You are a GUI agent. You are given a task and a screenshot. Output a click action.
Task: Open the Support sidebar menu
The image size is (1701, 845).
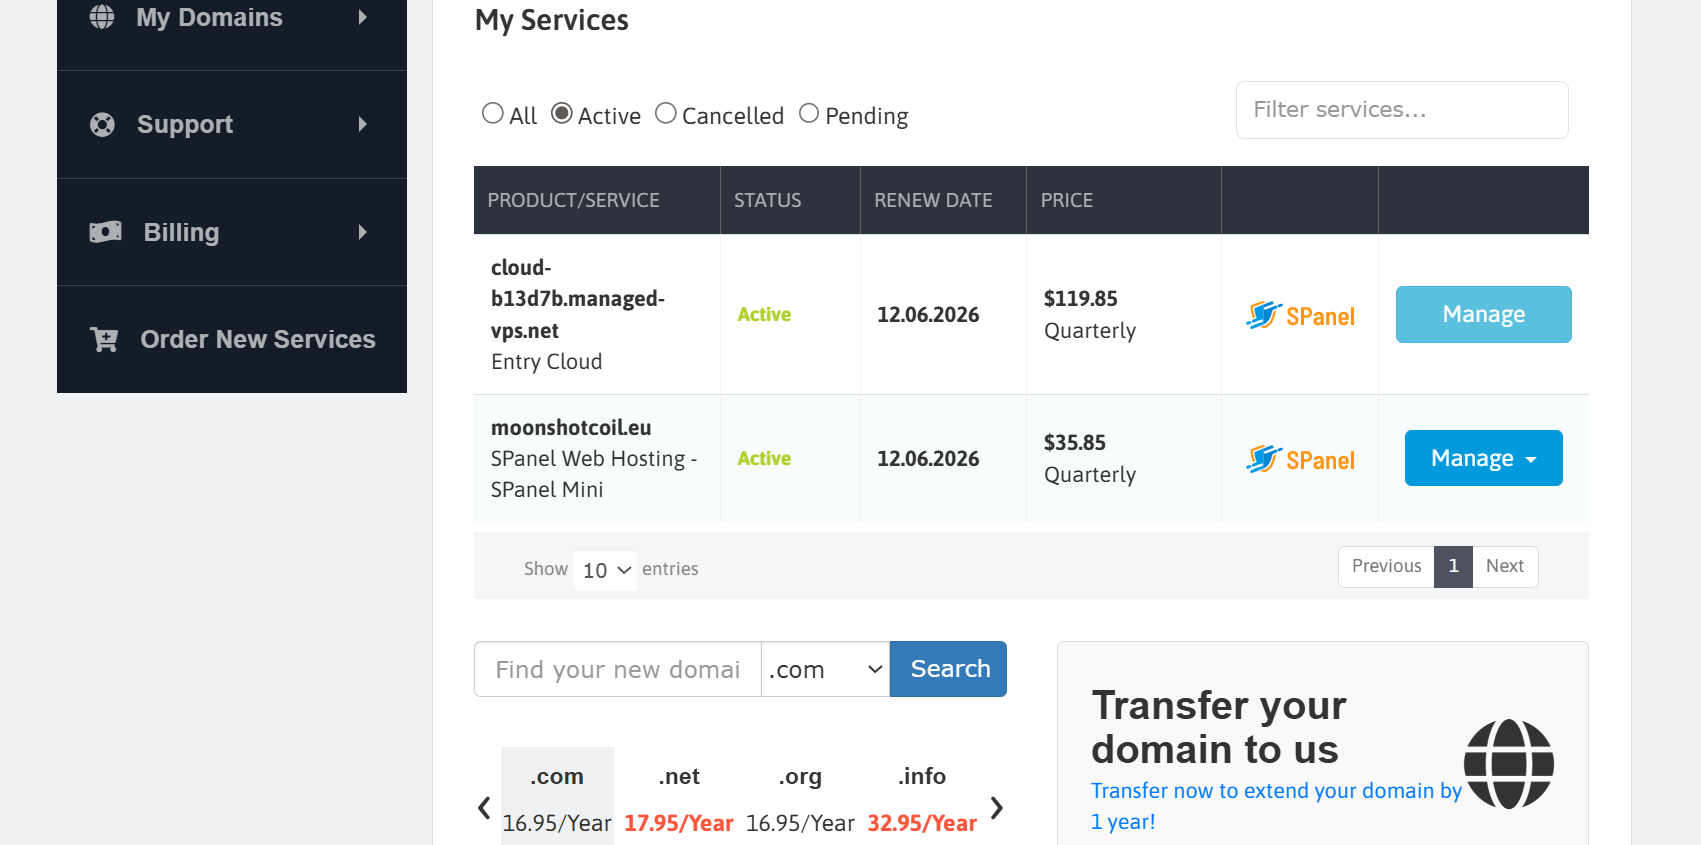pos(232,125)
